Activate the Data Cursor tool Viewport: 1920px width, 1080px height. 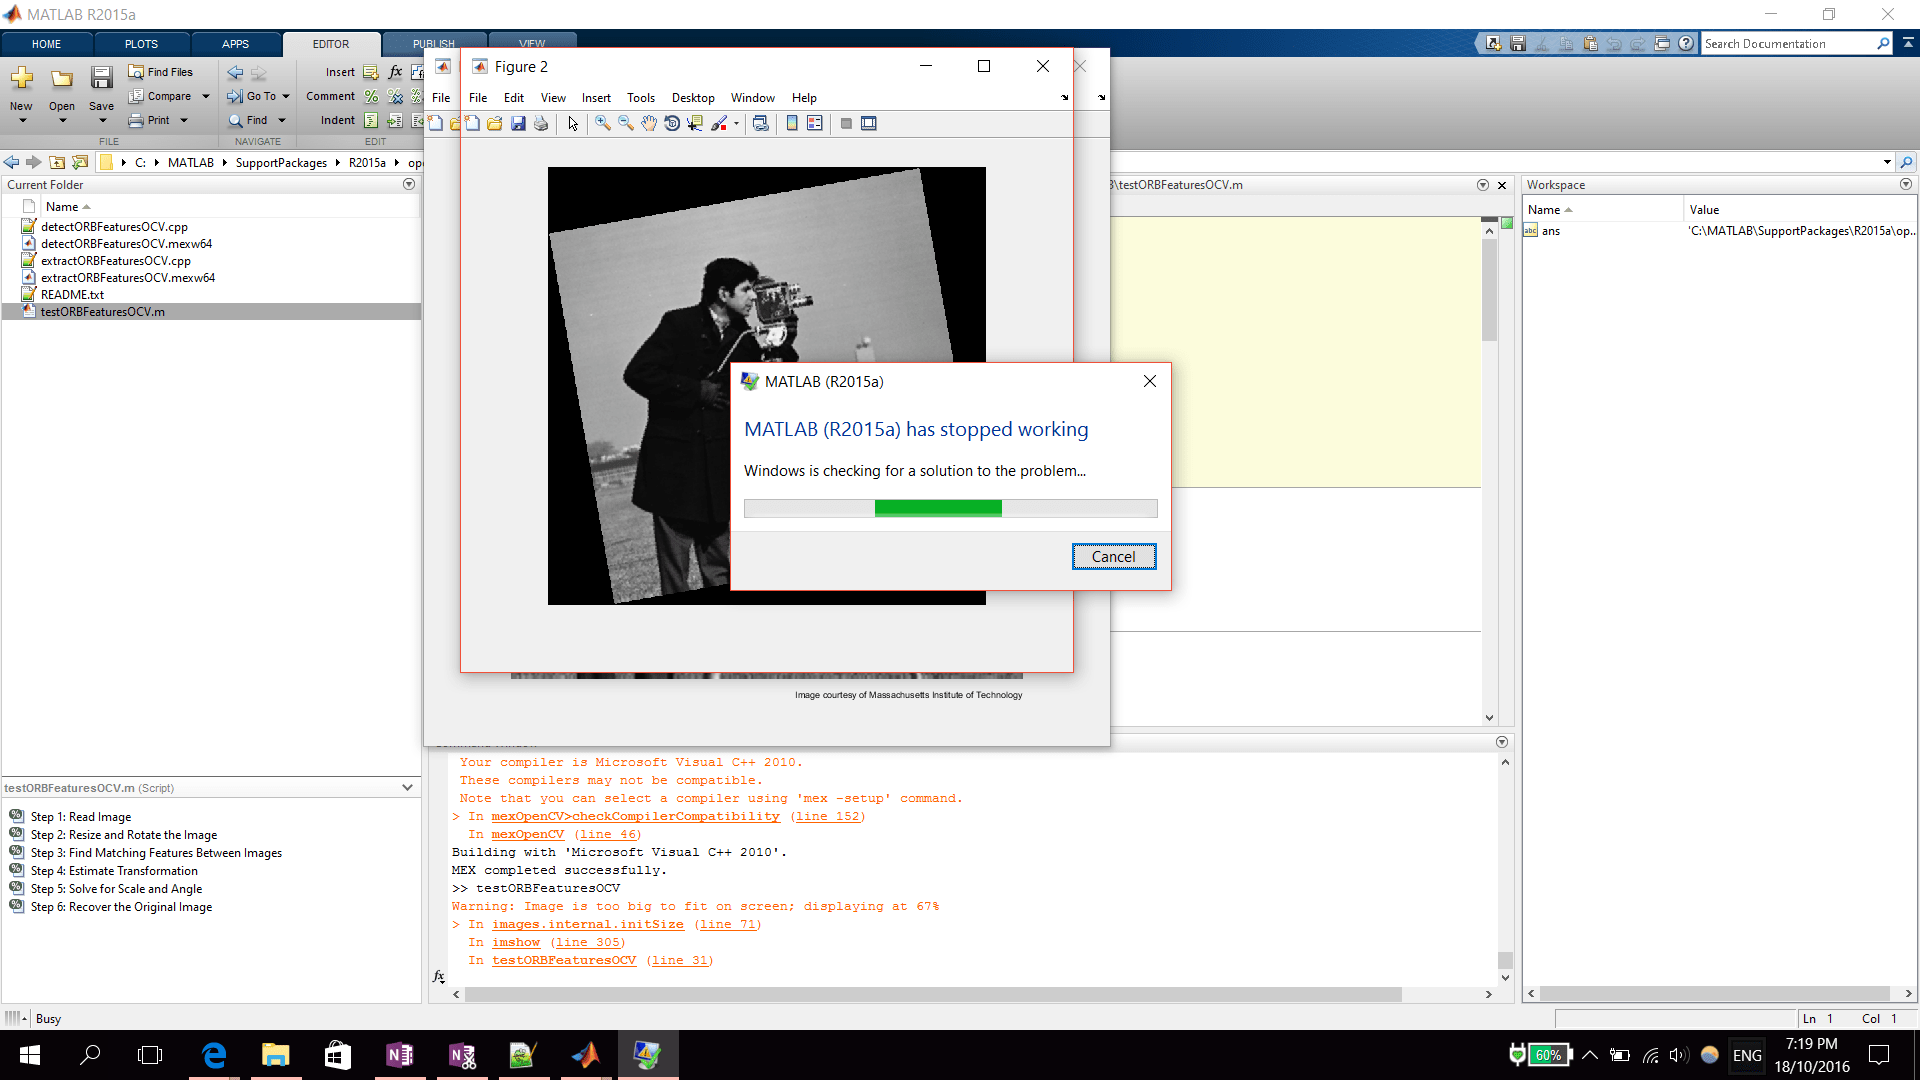coord(694,124)
